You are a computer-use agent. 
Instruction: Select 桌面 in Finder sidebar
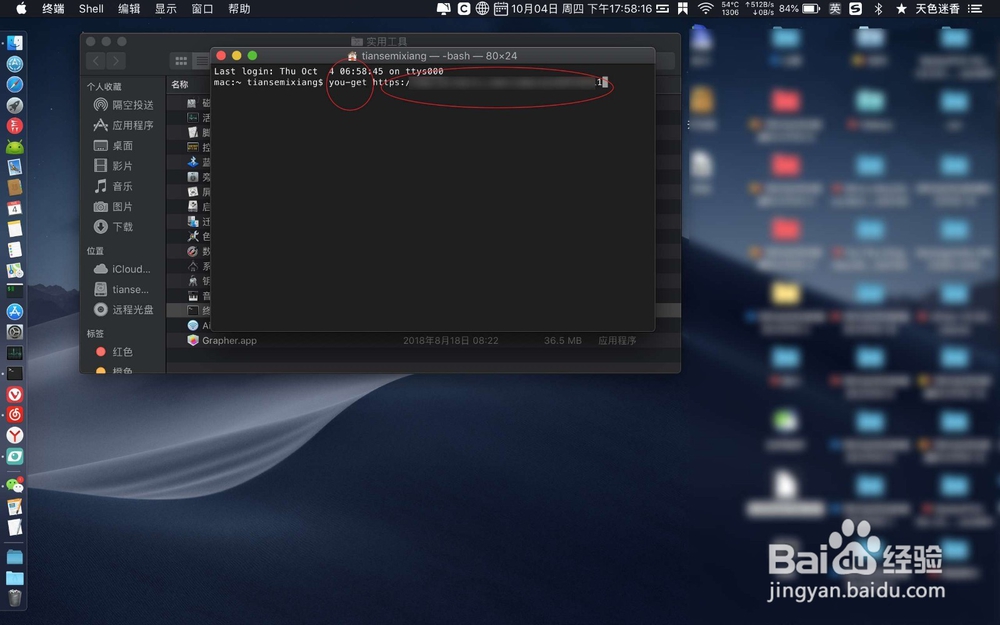pyautogui.click(x=113, y=145)
